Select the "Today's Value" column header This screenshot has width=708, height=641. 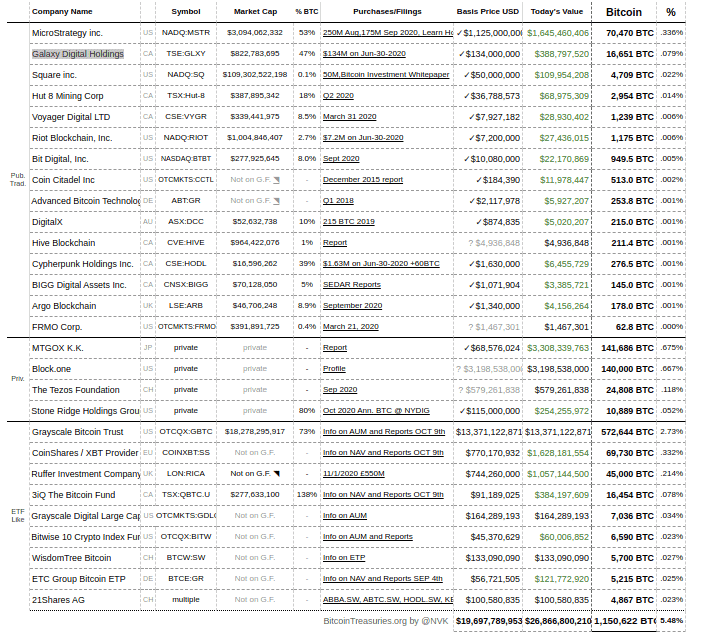[x=557, y=12]
